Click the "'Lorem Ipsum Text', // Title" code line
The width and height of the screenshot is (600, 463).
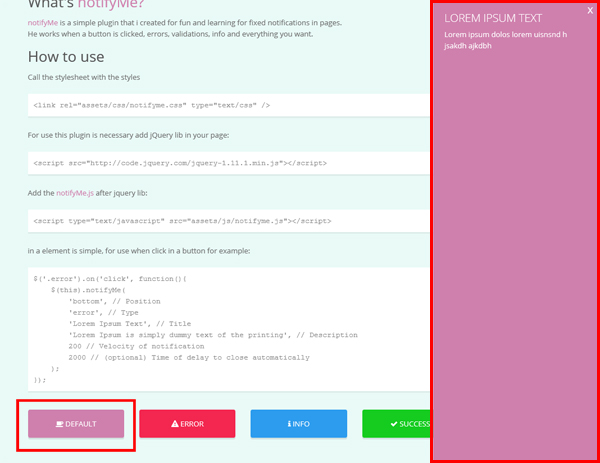(x=130, y=324)
